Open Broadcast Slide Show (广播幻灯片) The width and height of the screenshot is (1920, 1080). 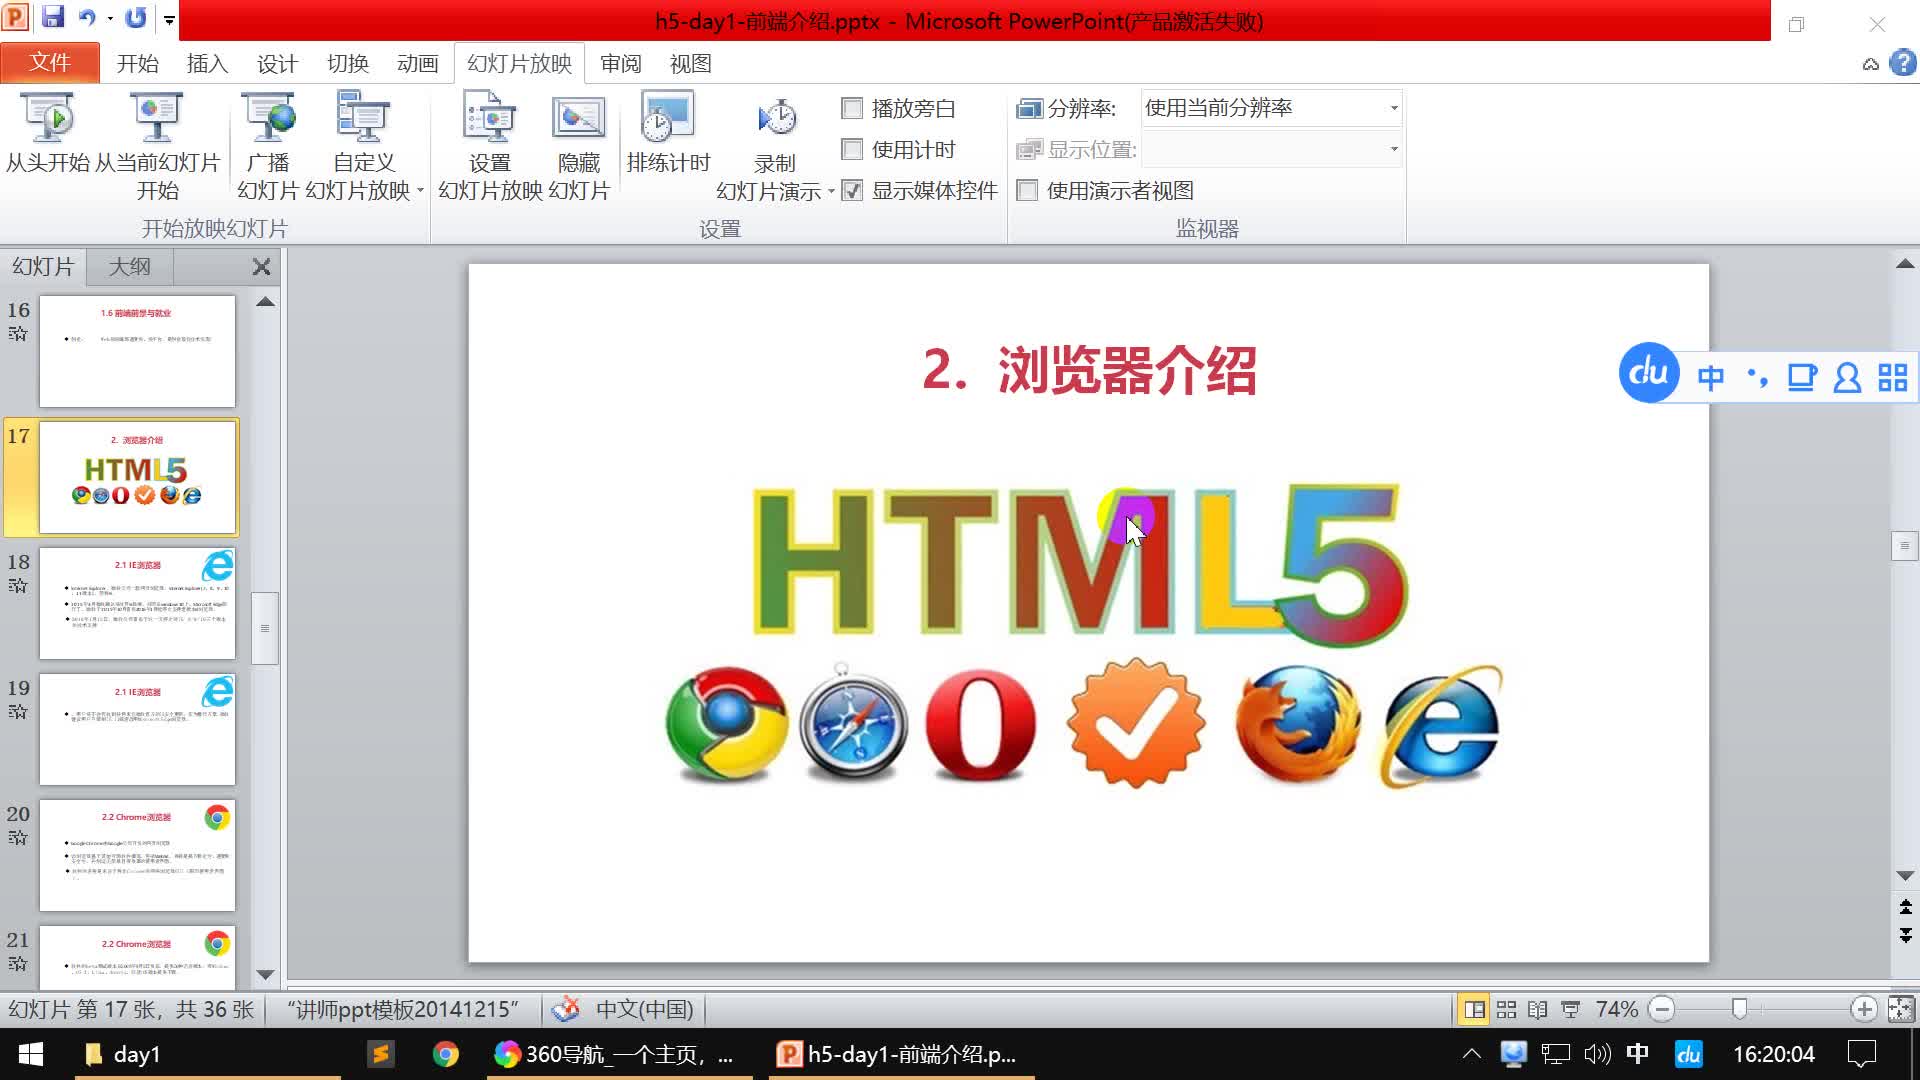(x=268, y=147)
